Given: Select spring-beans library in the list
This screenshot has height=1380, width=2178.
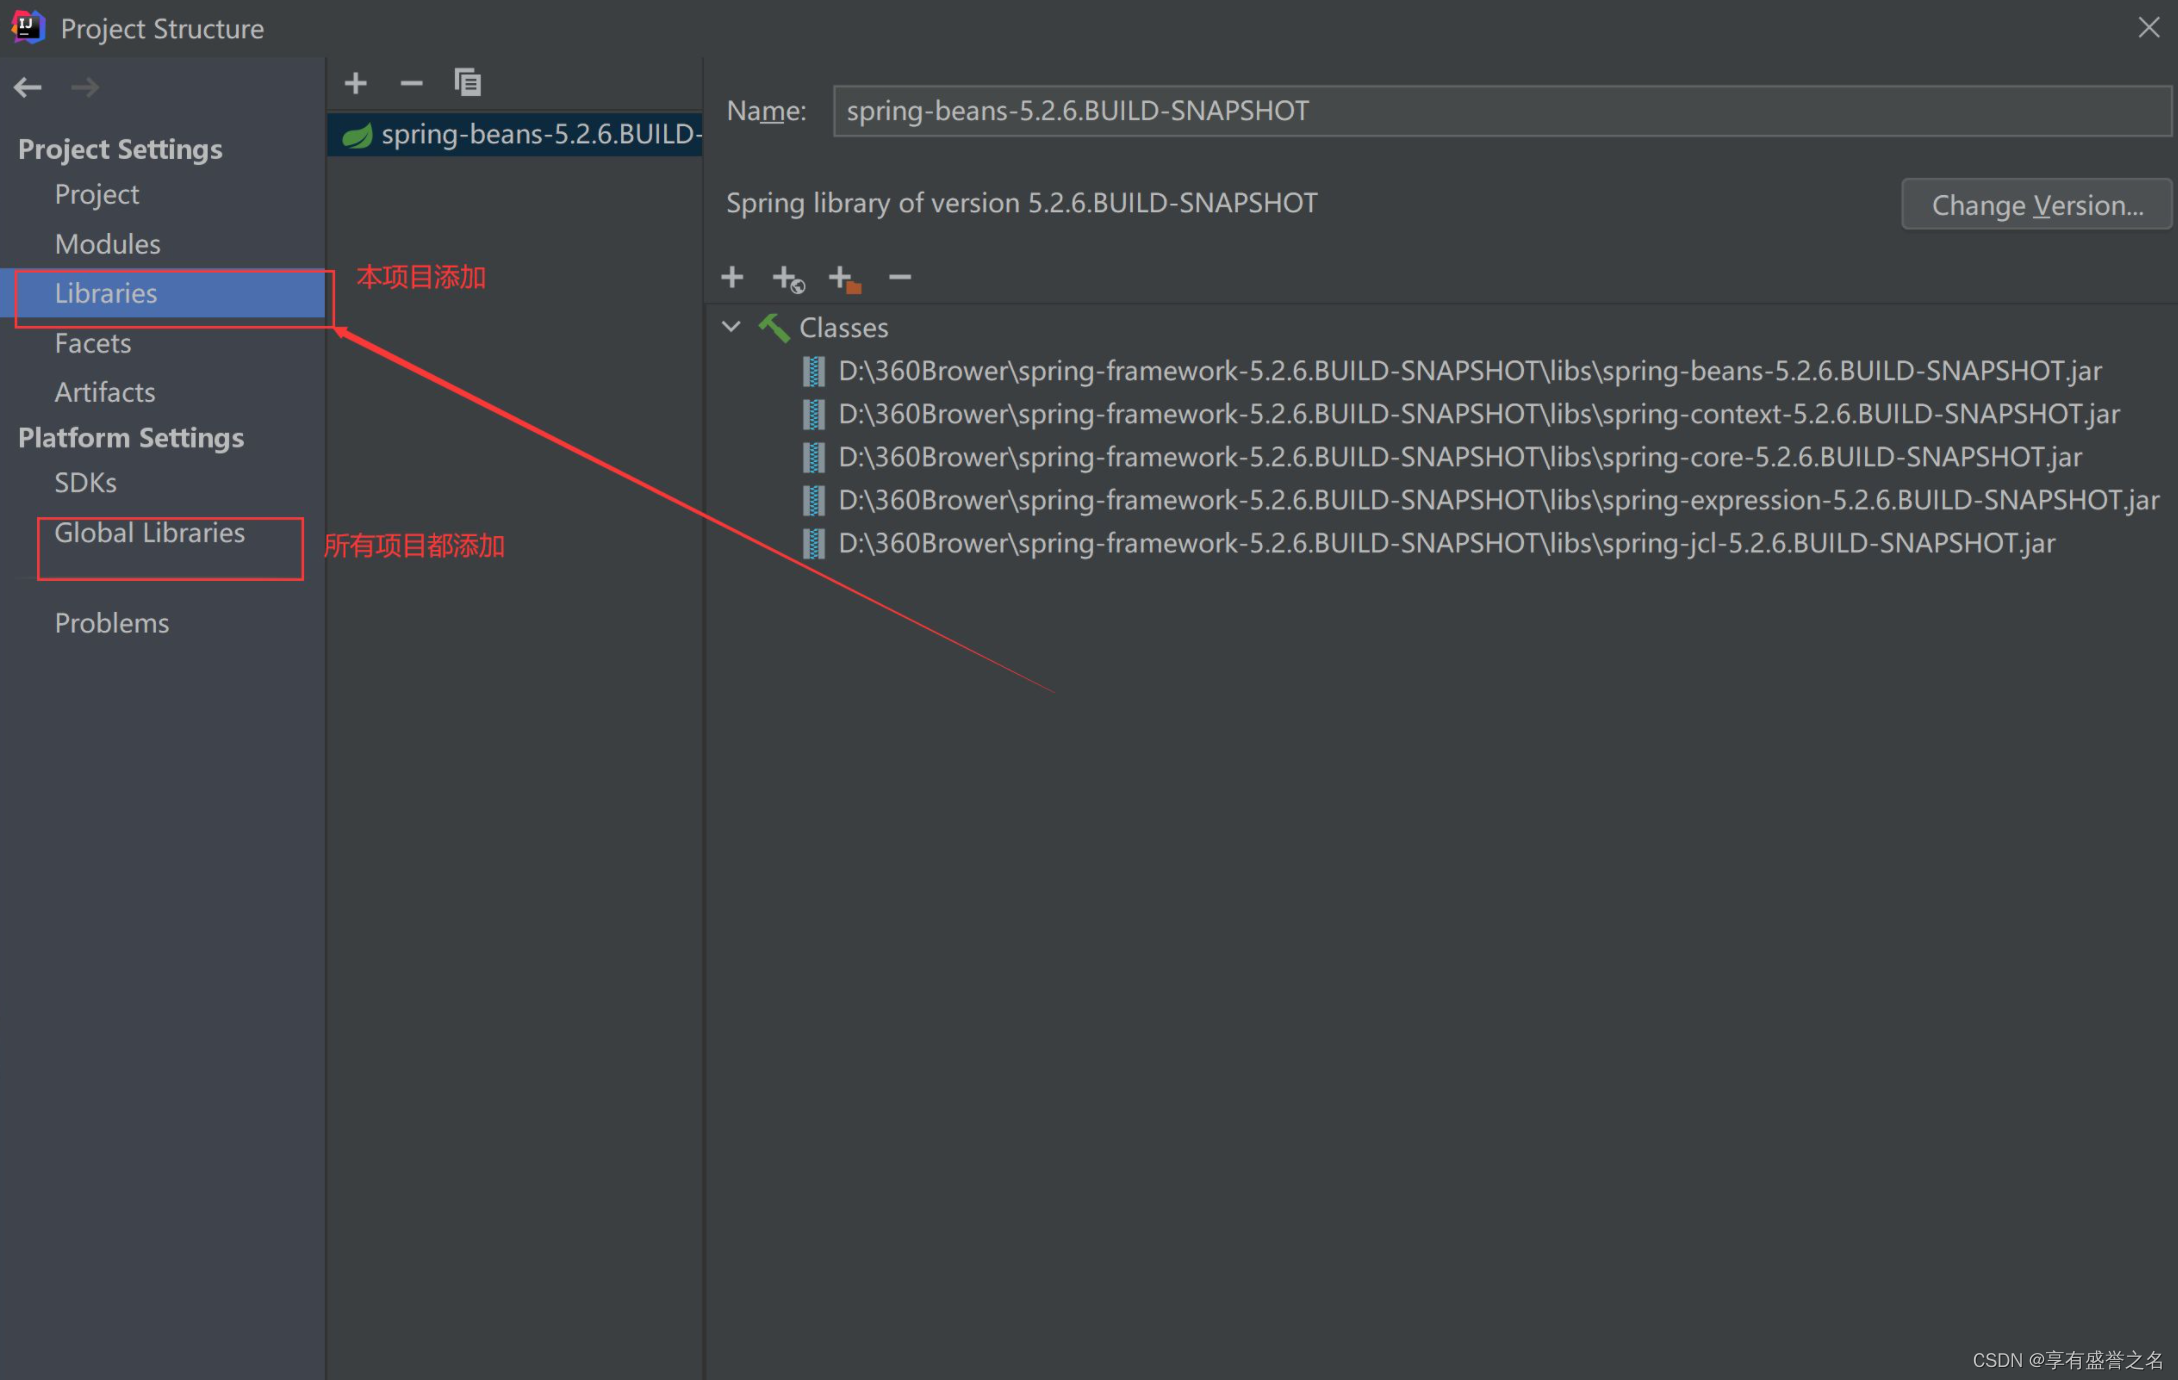Looking at the screenshot, I should tap(520, 134).
